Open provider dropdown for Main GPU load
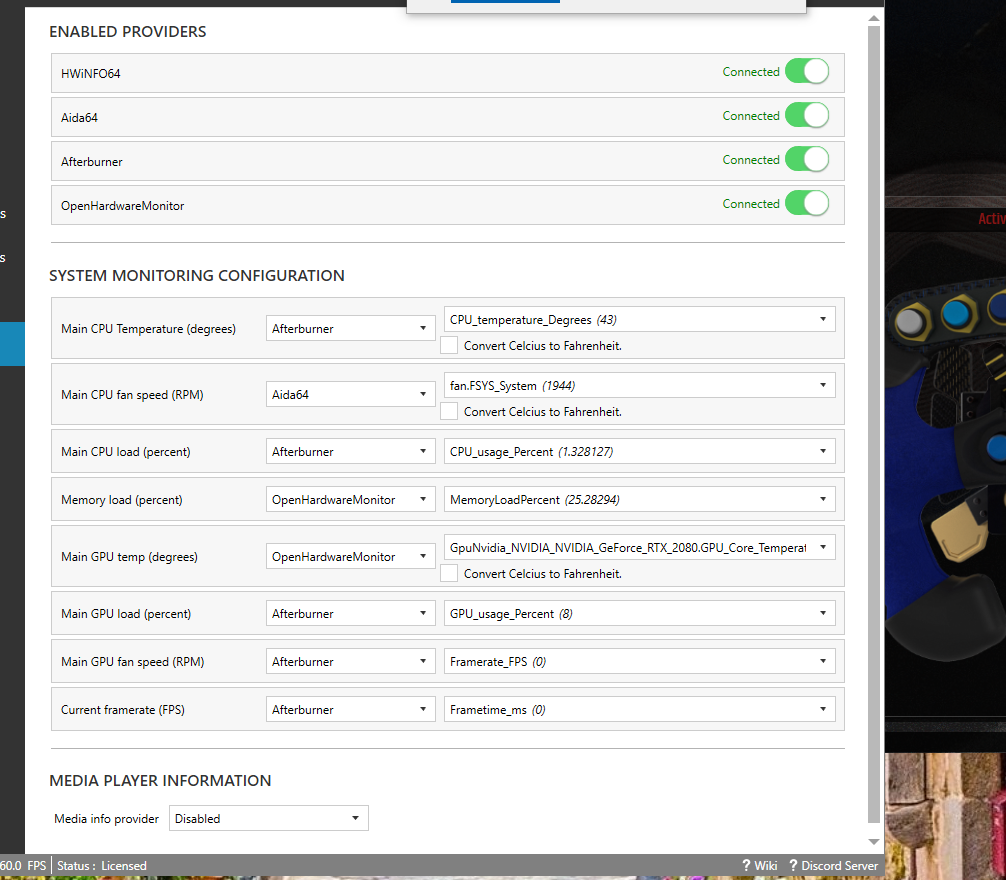Viewport: 1006px width, 880px height. pyautogui.click(x=350, y=614)
